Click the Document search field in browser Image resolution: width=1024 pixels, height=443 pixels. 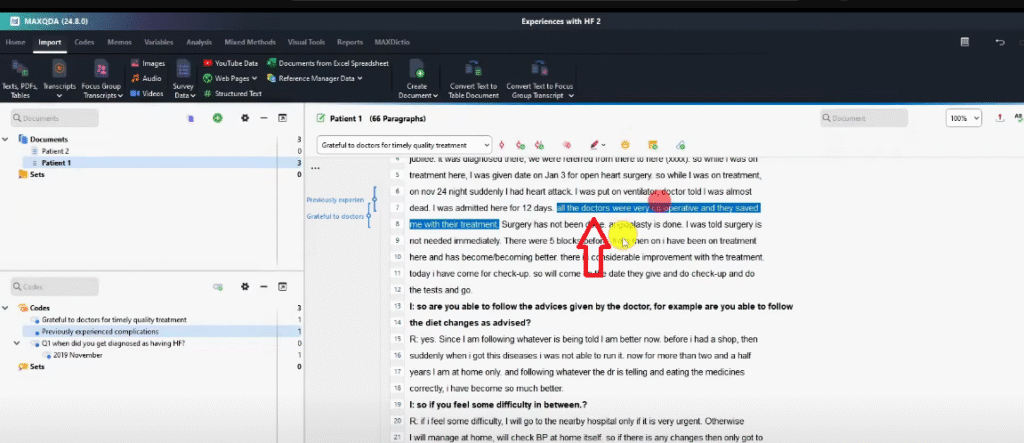tap(864, 118)
